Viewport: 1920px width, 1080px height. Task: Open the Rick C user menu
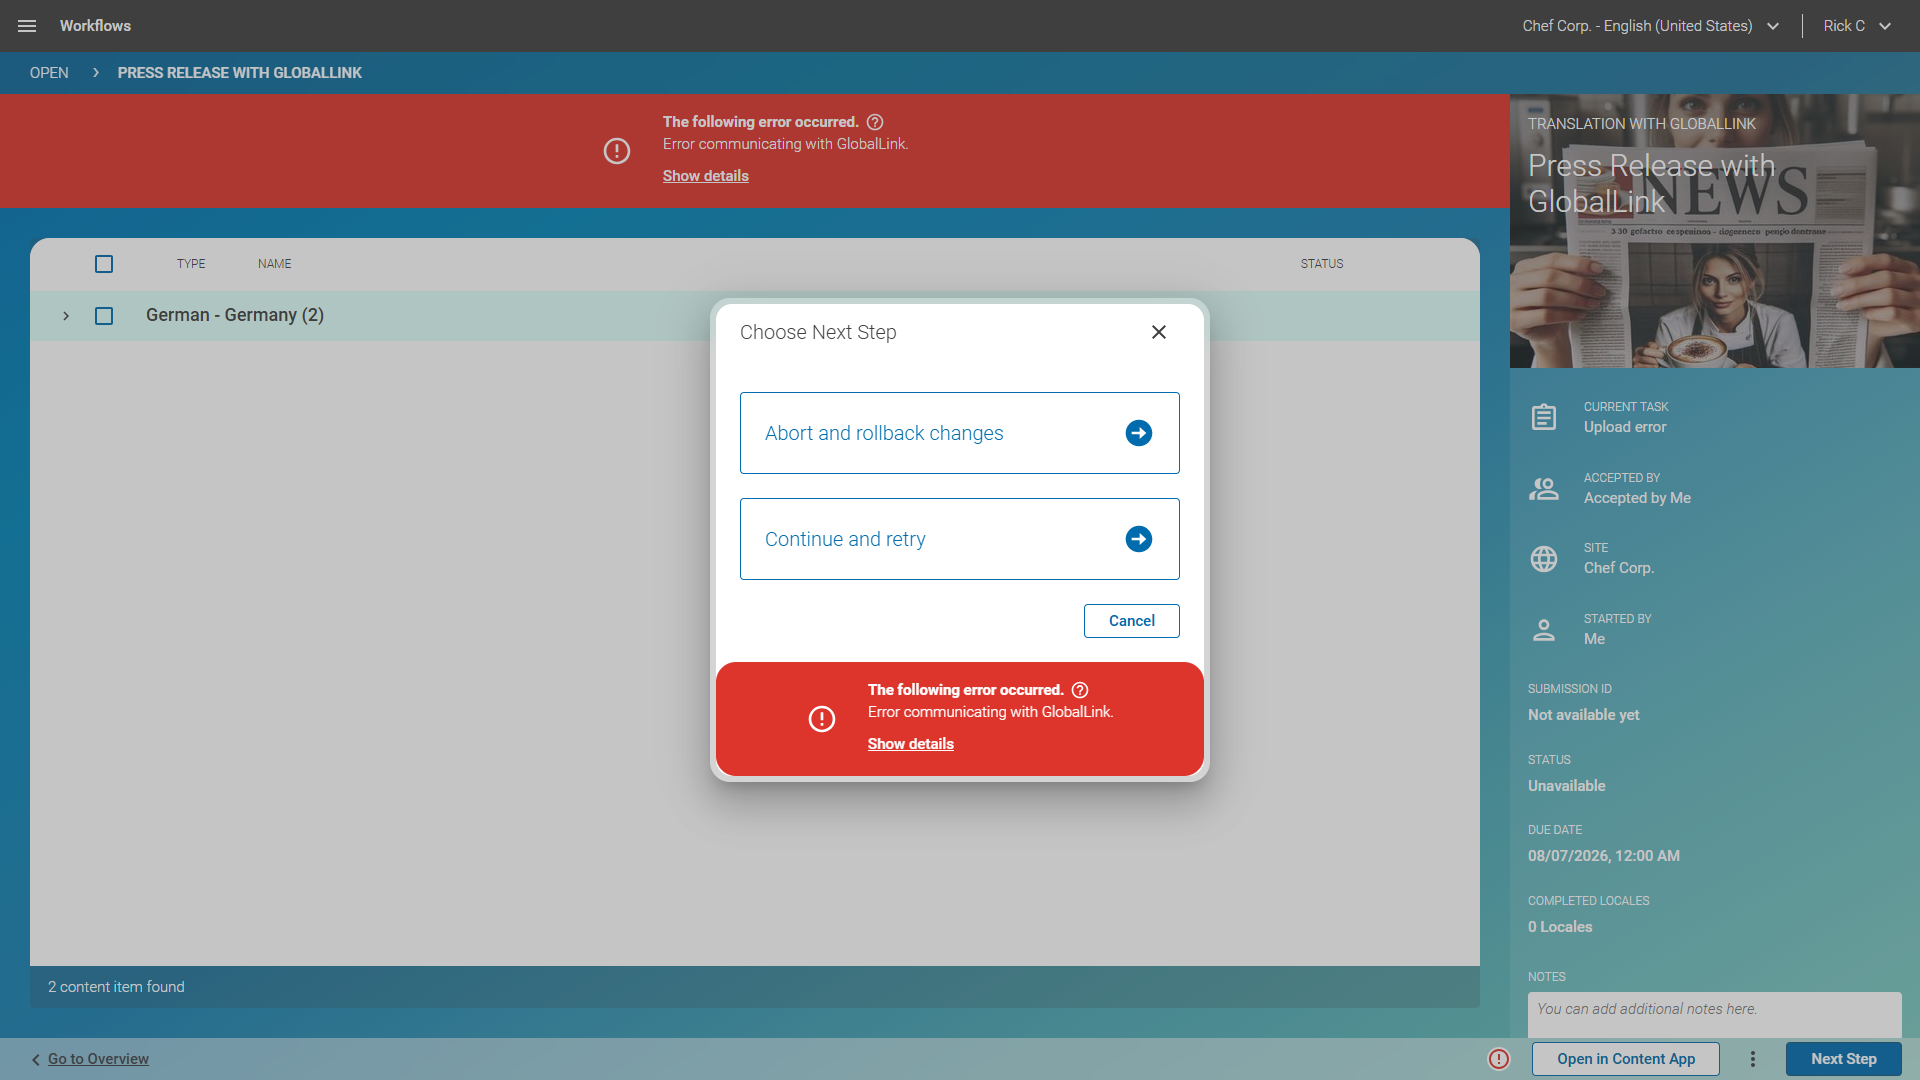pos(1858,26)
